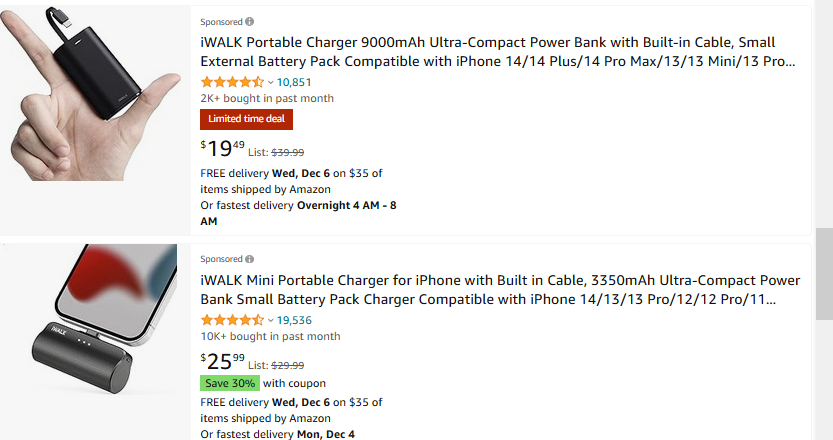Click the star rating of iWALK Mini Charger
This screenshot has height=440, width=833.
[x=232, y=320]
